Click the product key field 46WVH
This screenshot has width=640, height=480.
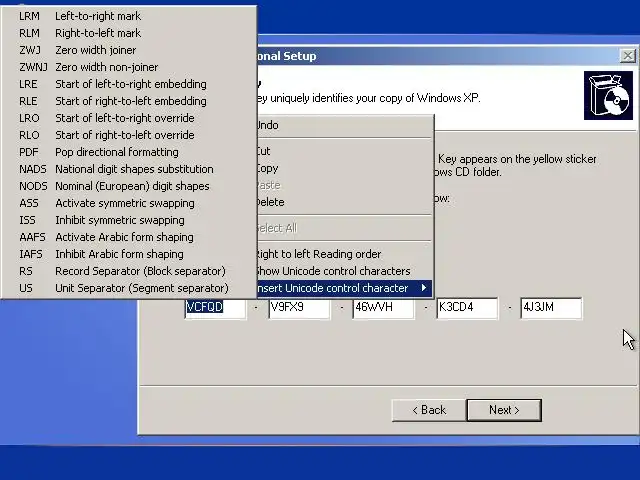pyautogui.click(x=383, y=308)
